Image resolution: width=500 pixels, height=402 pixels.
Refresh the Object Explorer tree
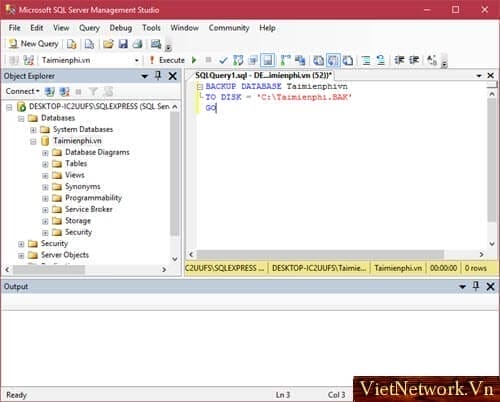[108, 91]
